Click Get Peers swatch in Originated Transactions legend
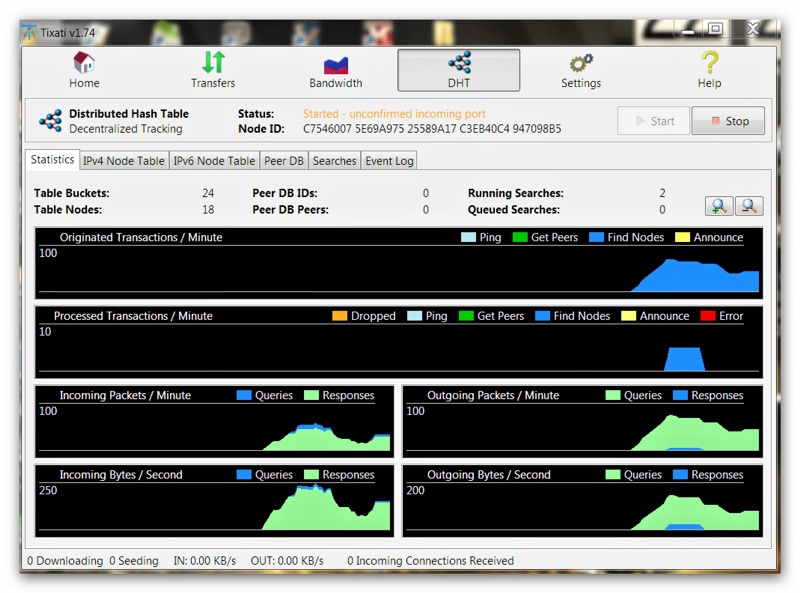The image size is (800, 593). click(520, 237)
